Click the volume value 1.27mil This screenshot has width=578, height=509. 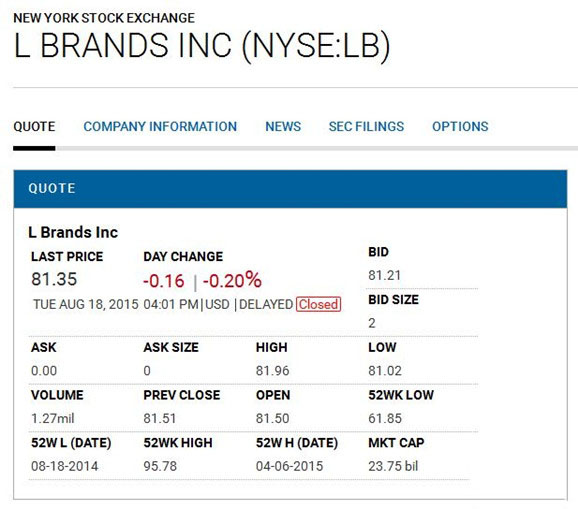pos(53,418)
